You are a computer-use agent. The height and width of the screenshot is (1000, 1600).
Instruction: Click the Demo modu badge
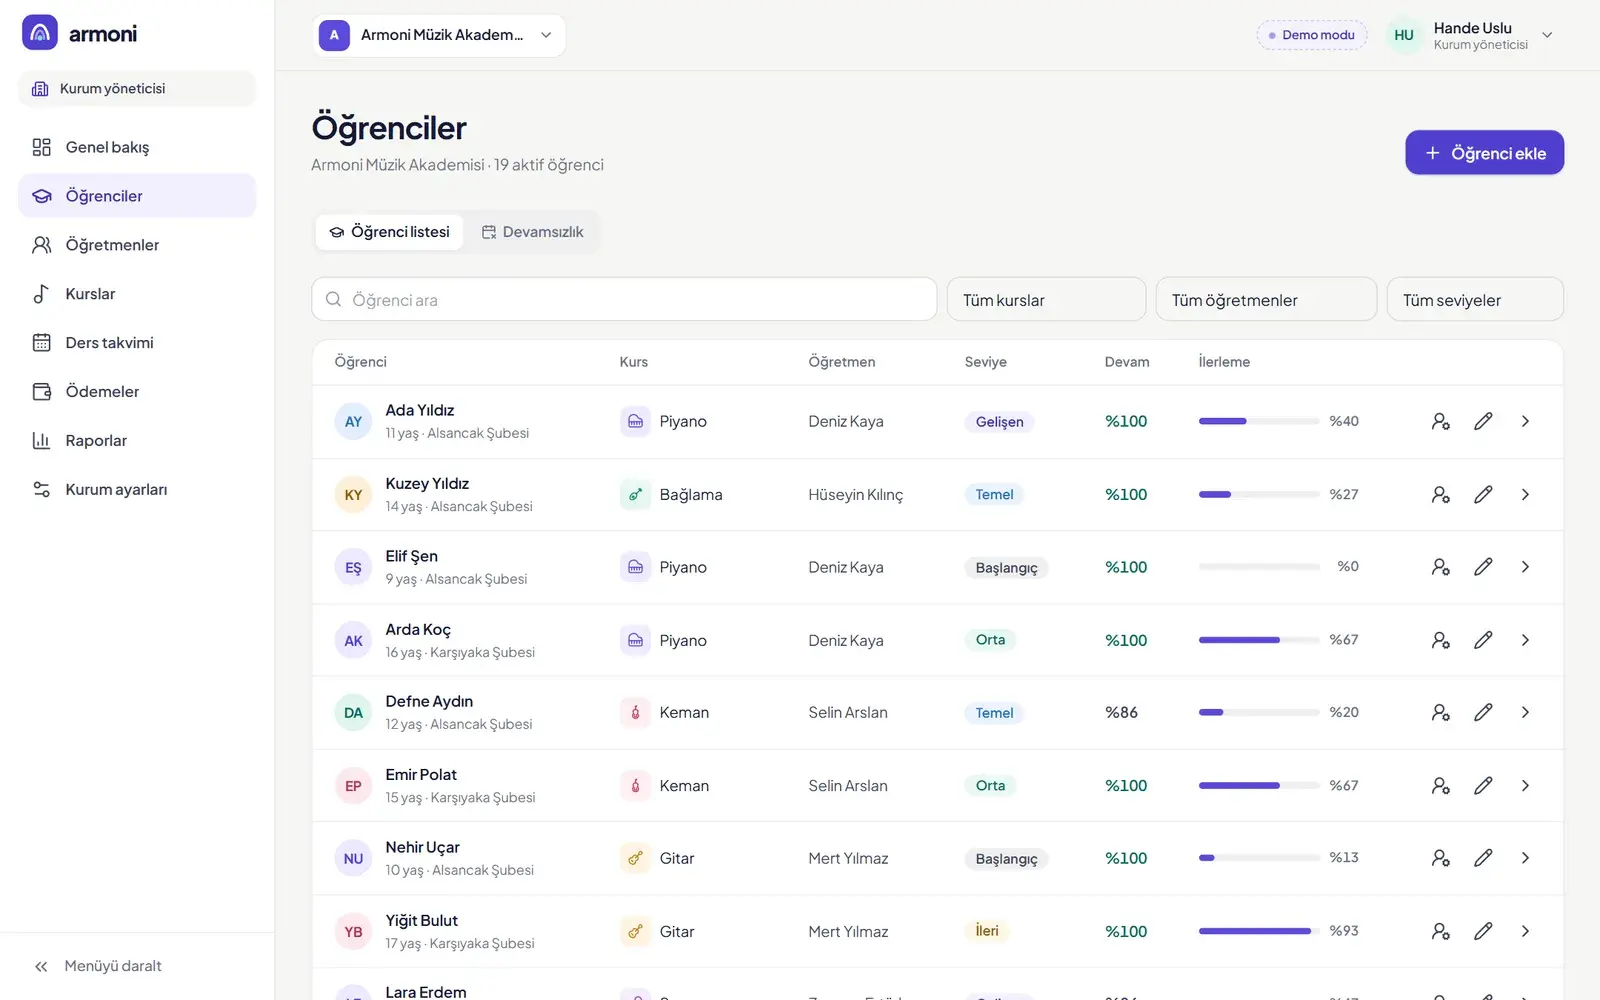tap(1312, 35)
